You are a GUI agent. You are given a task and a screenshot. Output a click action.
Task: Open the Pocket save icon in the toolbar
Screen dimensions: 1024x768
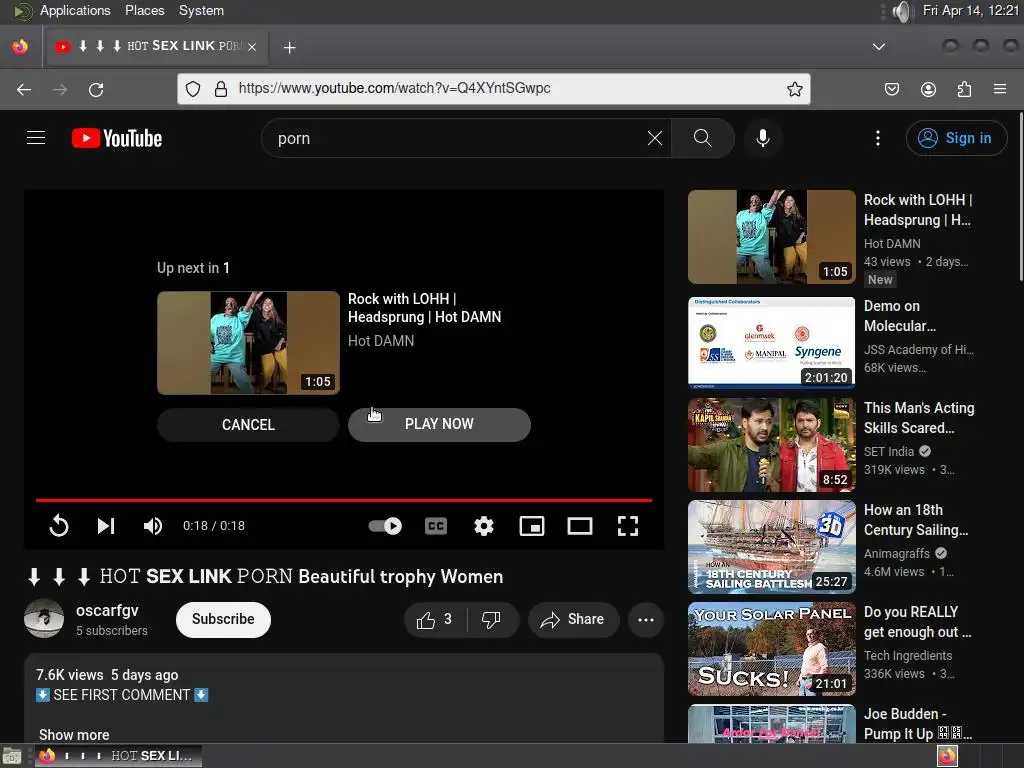[x=892, y=89]
